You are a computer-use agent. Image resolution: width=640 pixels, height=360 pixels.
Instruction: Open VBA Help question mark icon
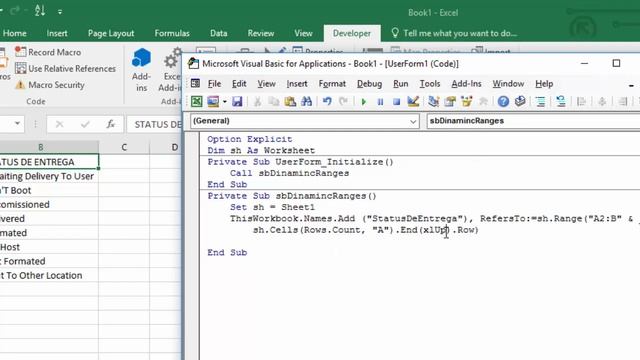pyautogui.click(x=503, y=101)
